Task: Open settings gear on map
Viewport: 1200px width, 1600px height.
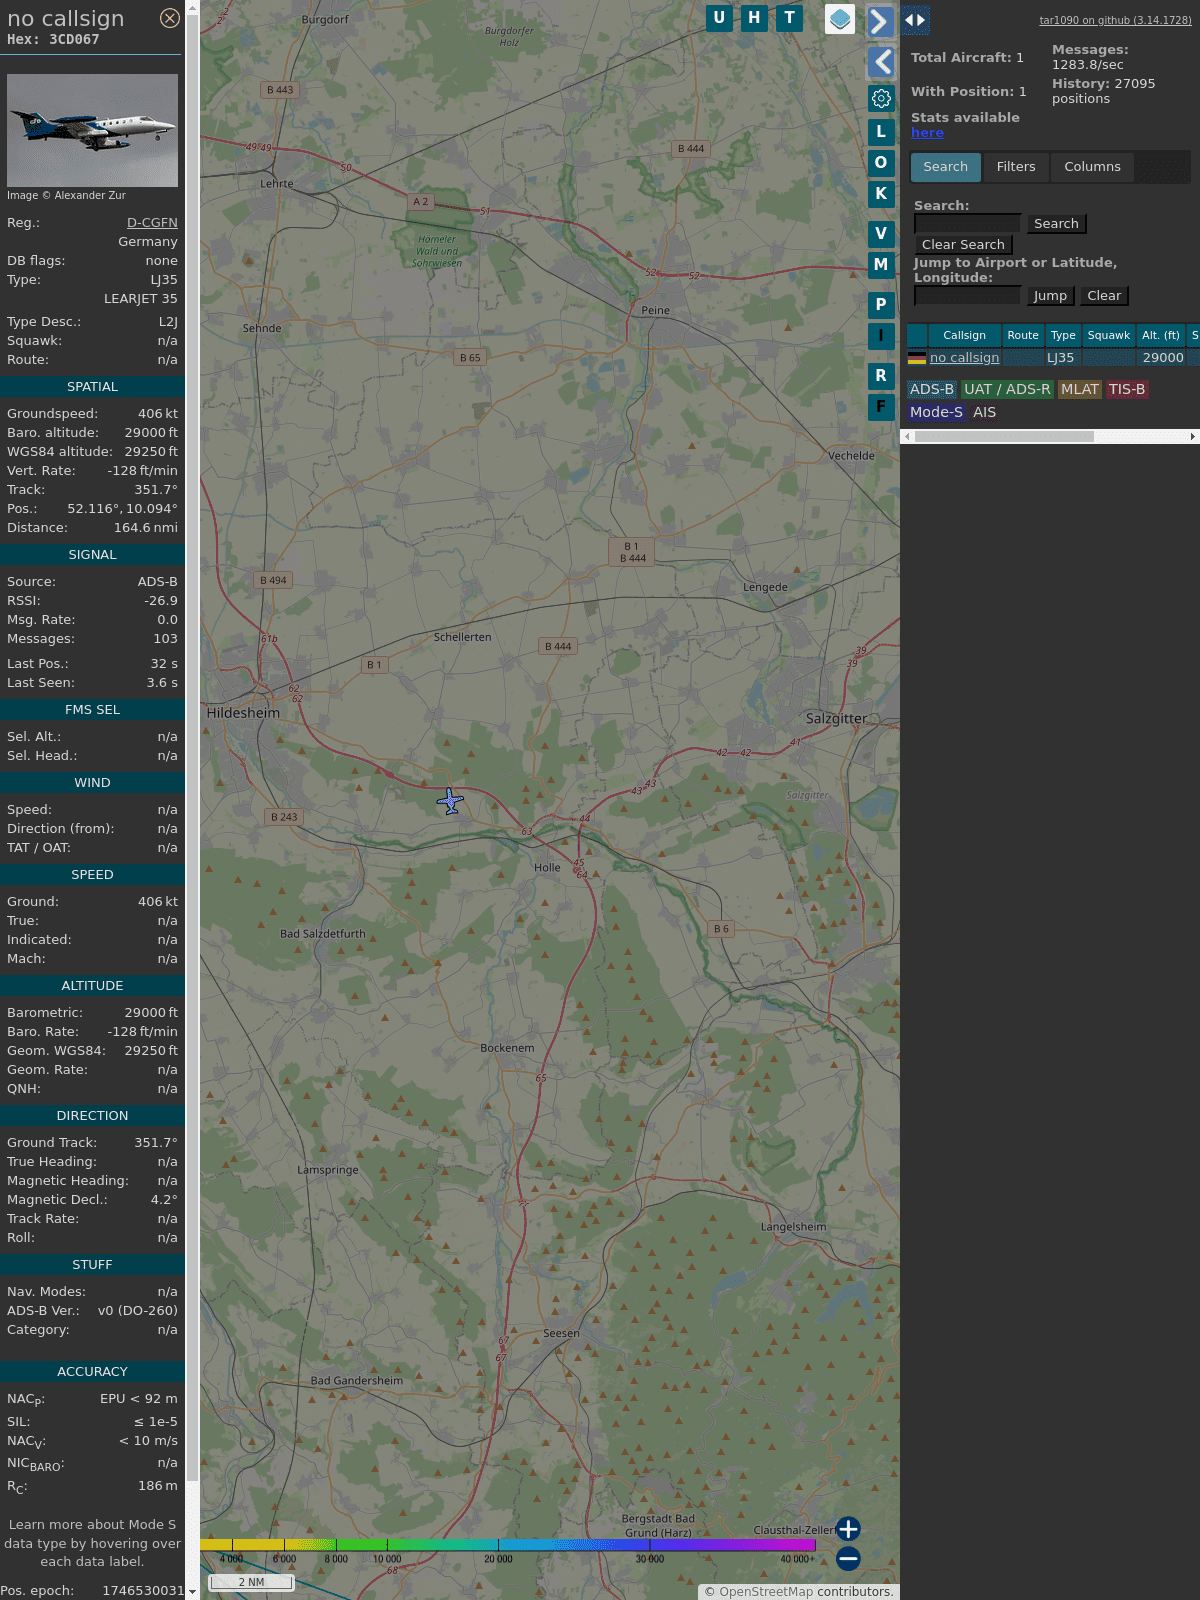Action: [881, 98]
